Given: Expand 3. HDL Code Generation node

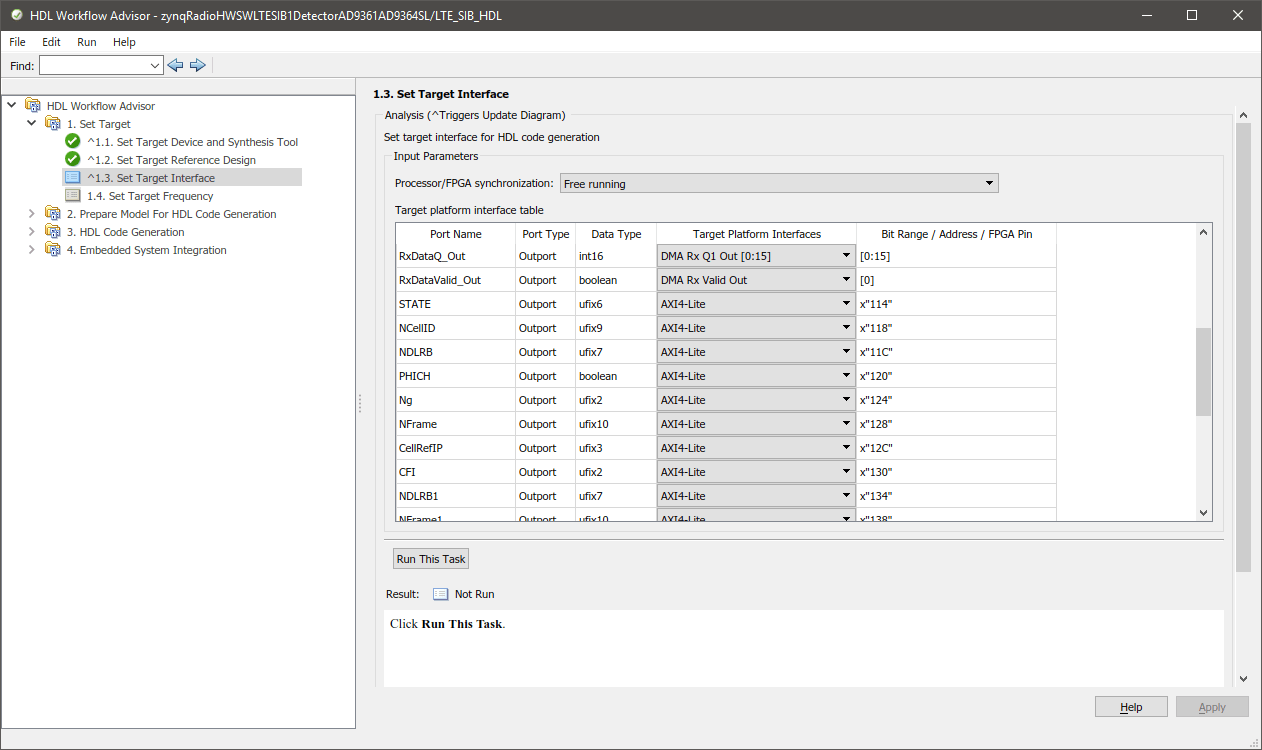Looking at the screenshot, I should click(32, 231).
